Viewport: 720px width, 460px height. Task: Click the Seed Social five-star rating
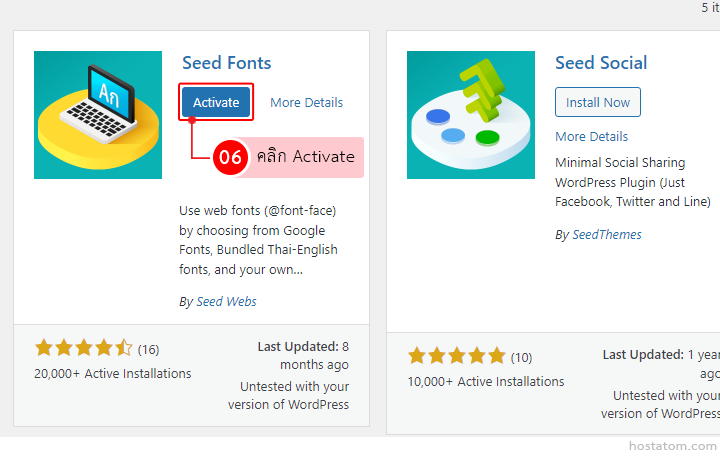456,356
